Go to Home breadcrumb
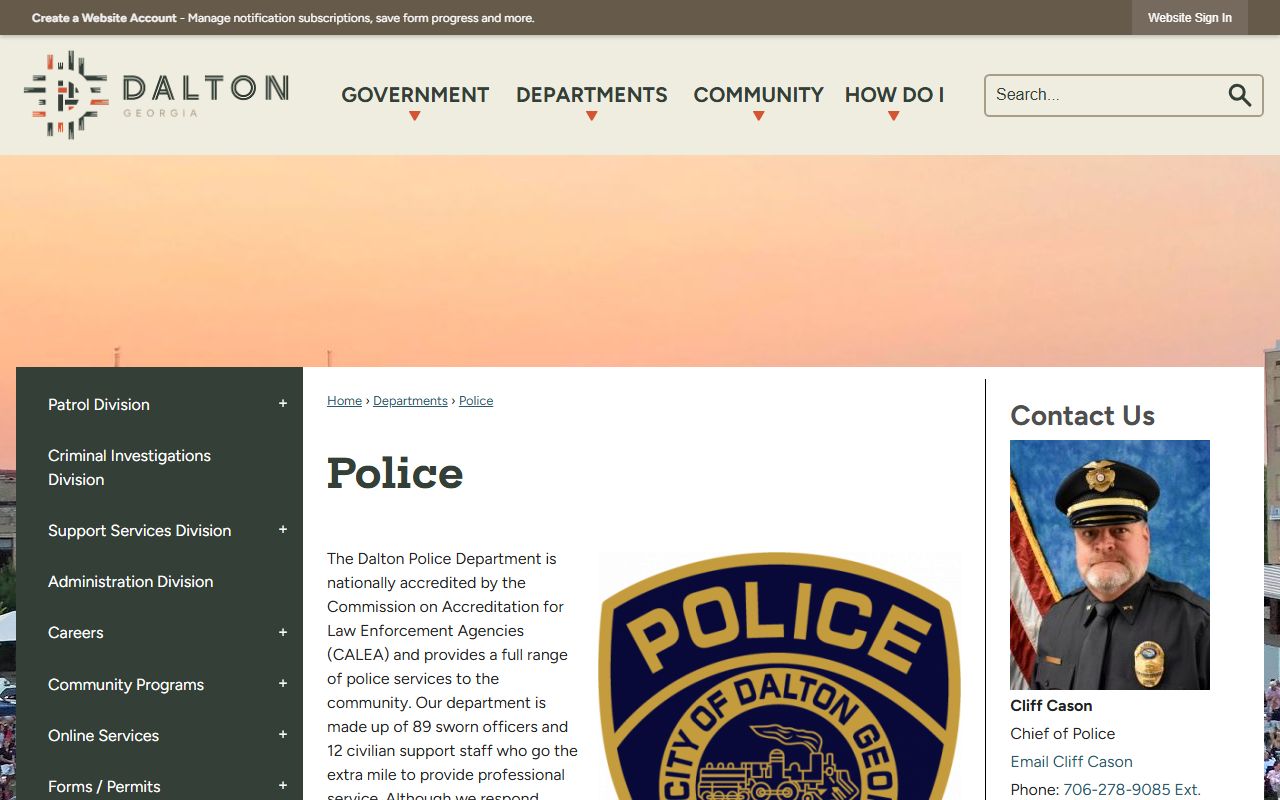The height and width of the screenshot is (800, 1280). [x=344, y=400]
